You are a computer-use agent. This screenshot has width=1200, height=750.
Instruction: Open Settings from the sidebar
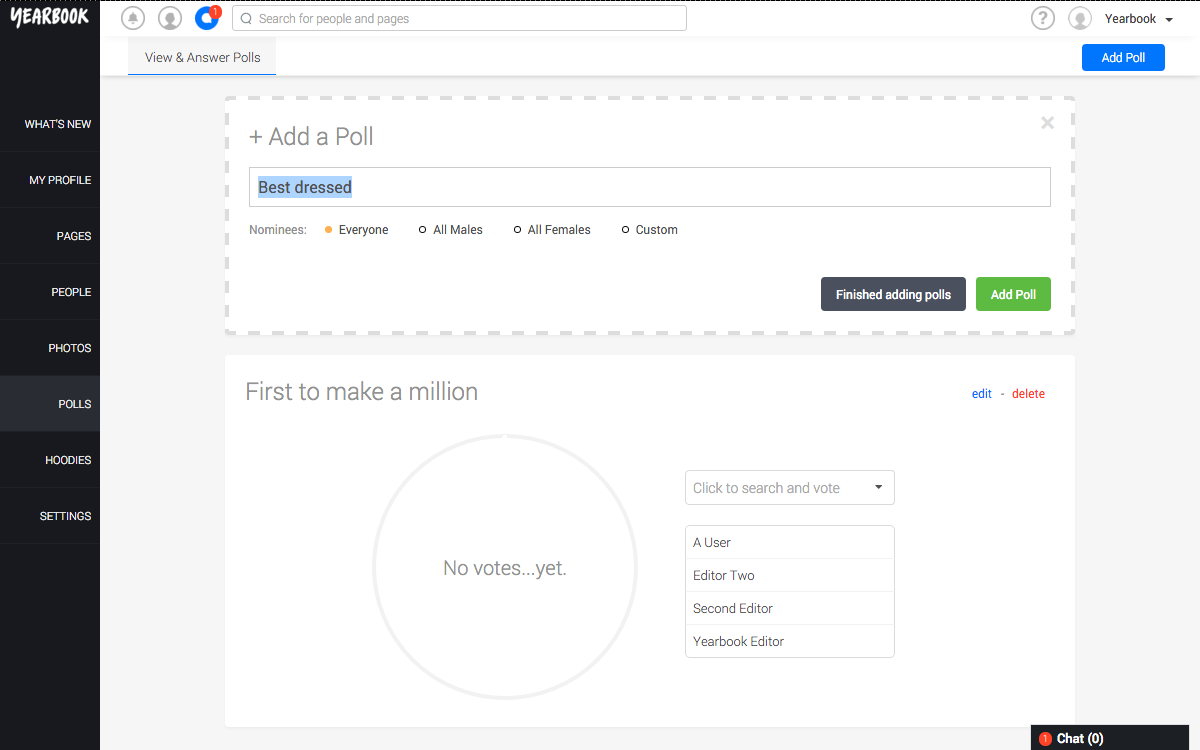50,516
